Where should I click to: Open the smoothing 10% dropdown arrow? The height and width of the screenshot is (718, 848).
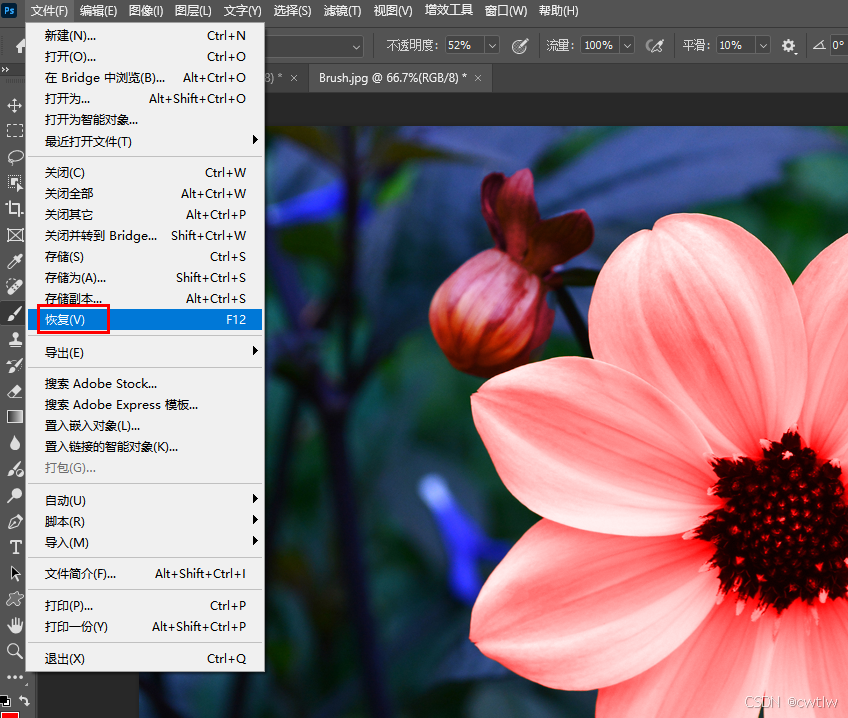pos(763,46)
